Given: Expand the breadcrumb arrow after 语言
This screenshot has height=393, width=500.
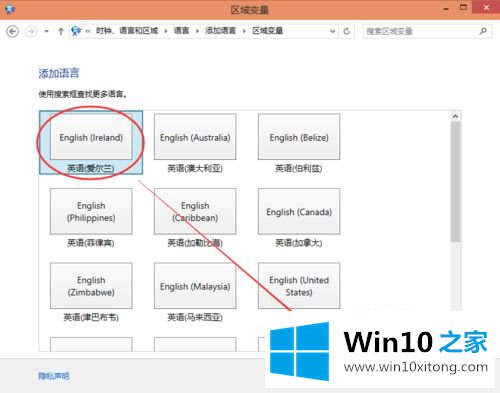Looking at the screenshot, I should (197, 31).
